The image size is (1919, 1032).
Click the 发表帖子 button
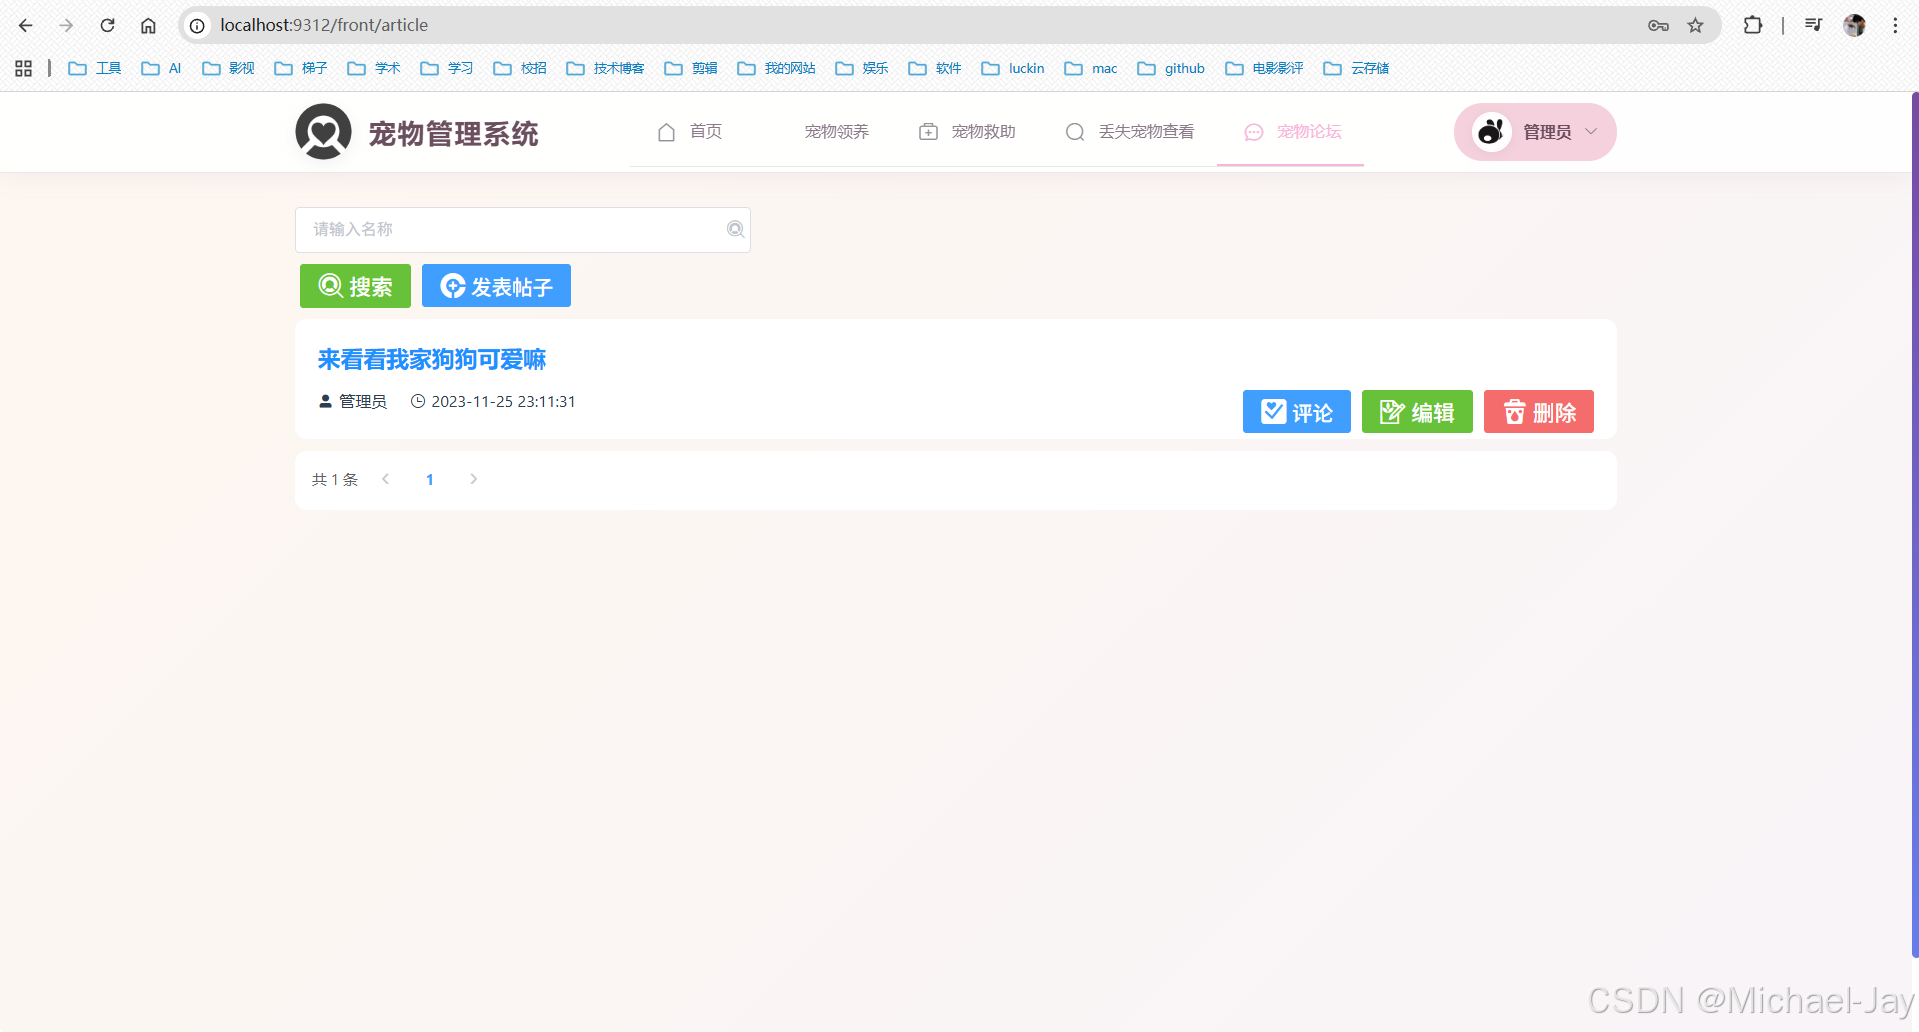tap(496, 286)
